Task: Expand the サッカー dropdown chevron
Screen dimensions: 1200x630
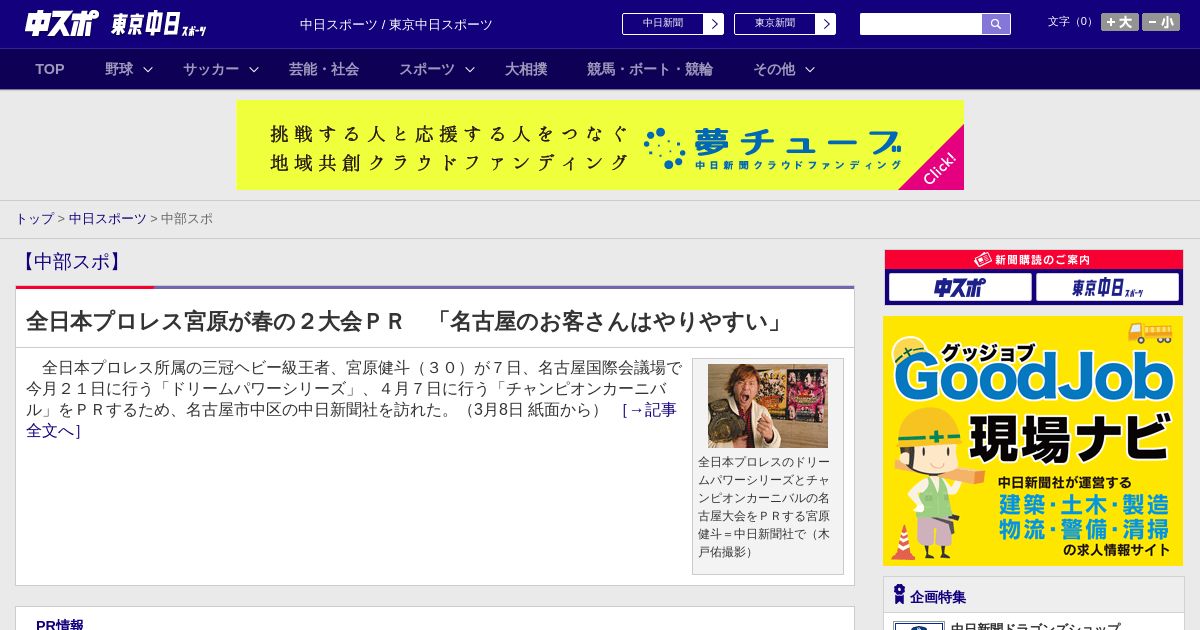Action: click(x=254, y=69)
